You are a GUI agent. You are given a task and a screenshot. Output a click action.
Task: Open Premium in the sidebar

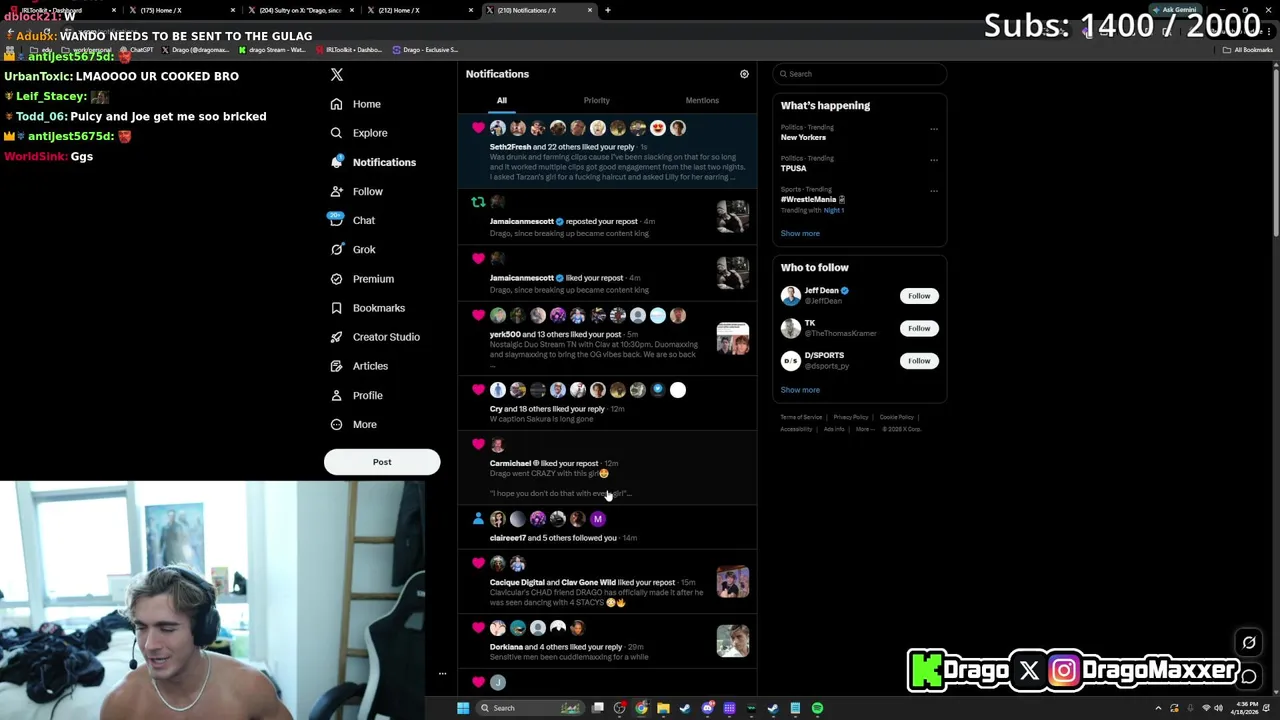point(361,279)
